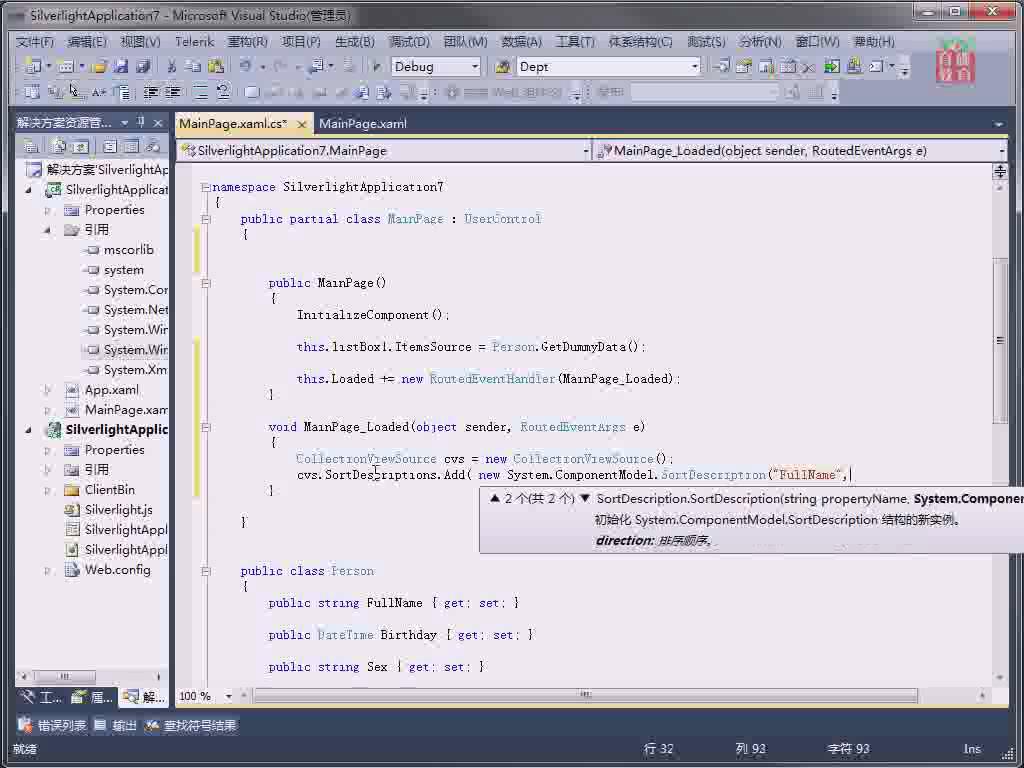Open the 查找符号结果 panel tab
The width and height of the screenshot is (1024, 768).
coord(191,726)
